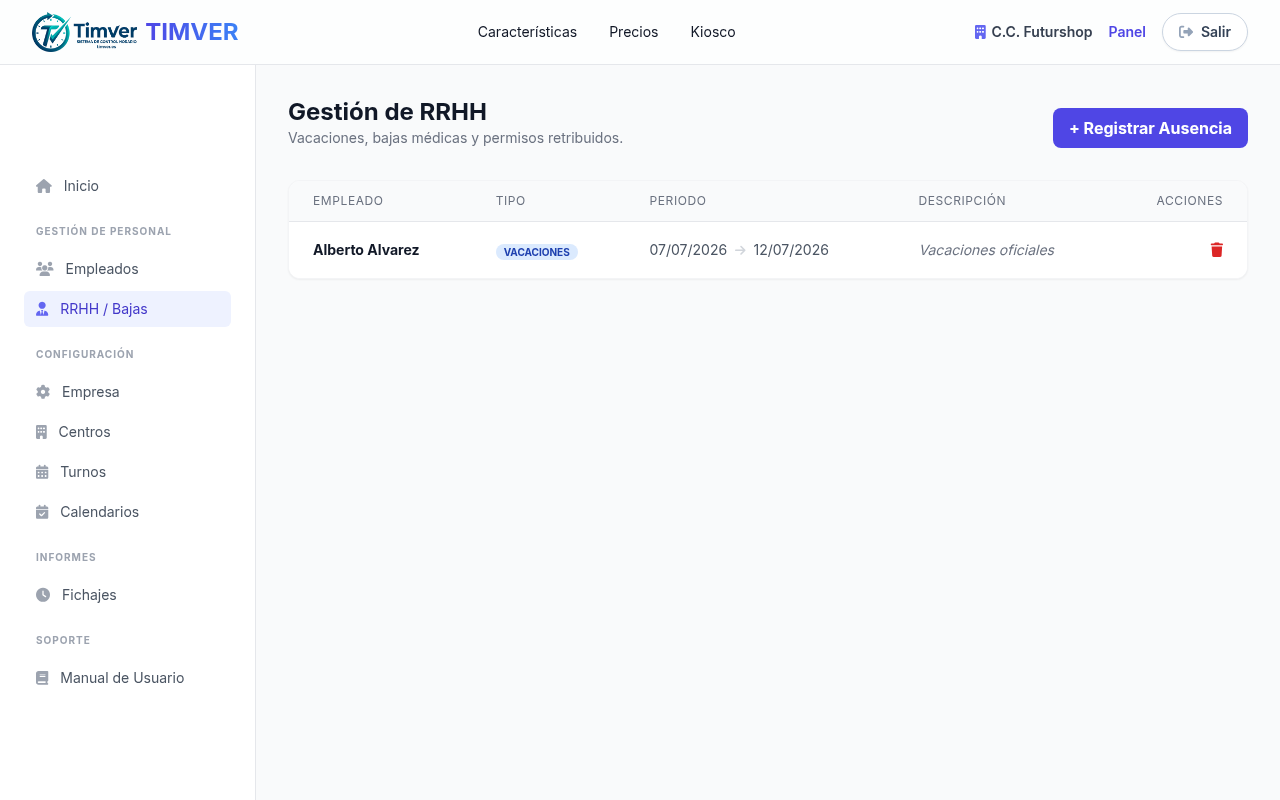
Task: Click the EMPLEADO column header
Action: [348, 201]
